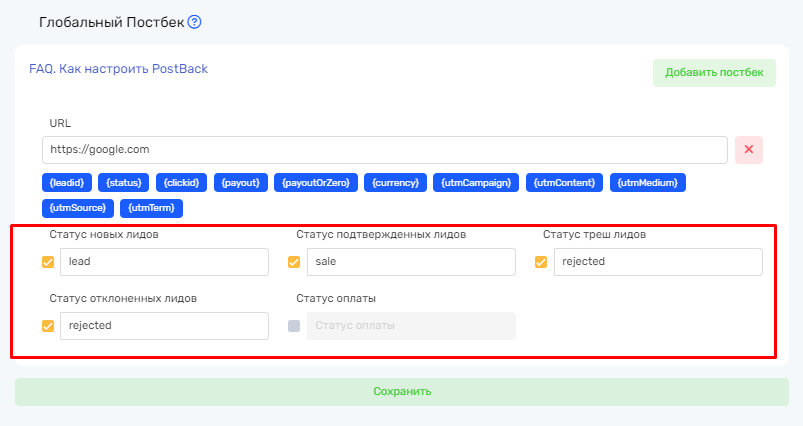Add the {clickid} macro tag
The width and height of the screenshot is (803, 426).
[x=183, y=183]
